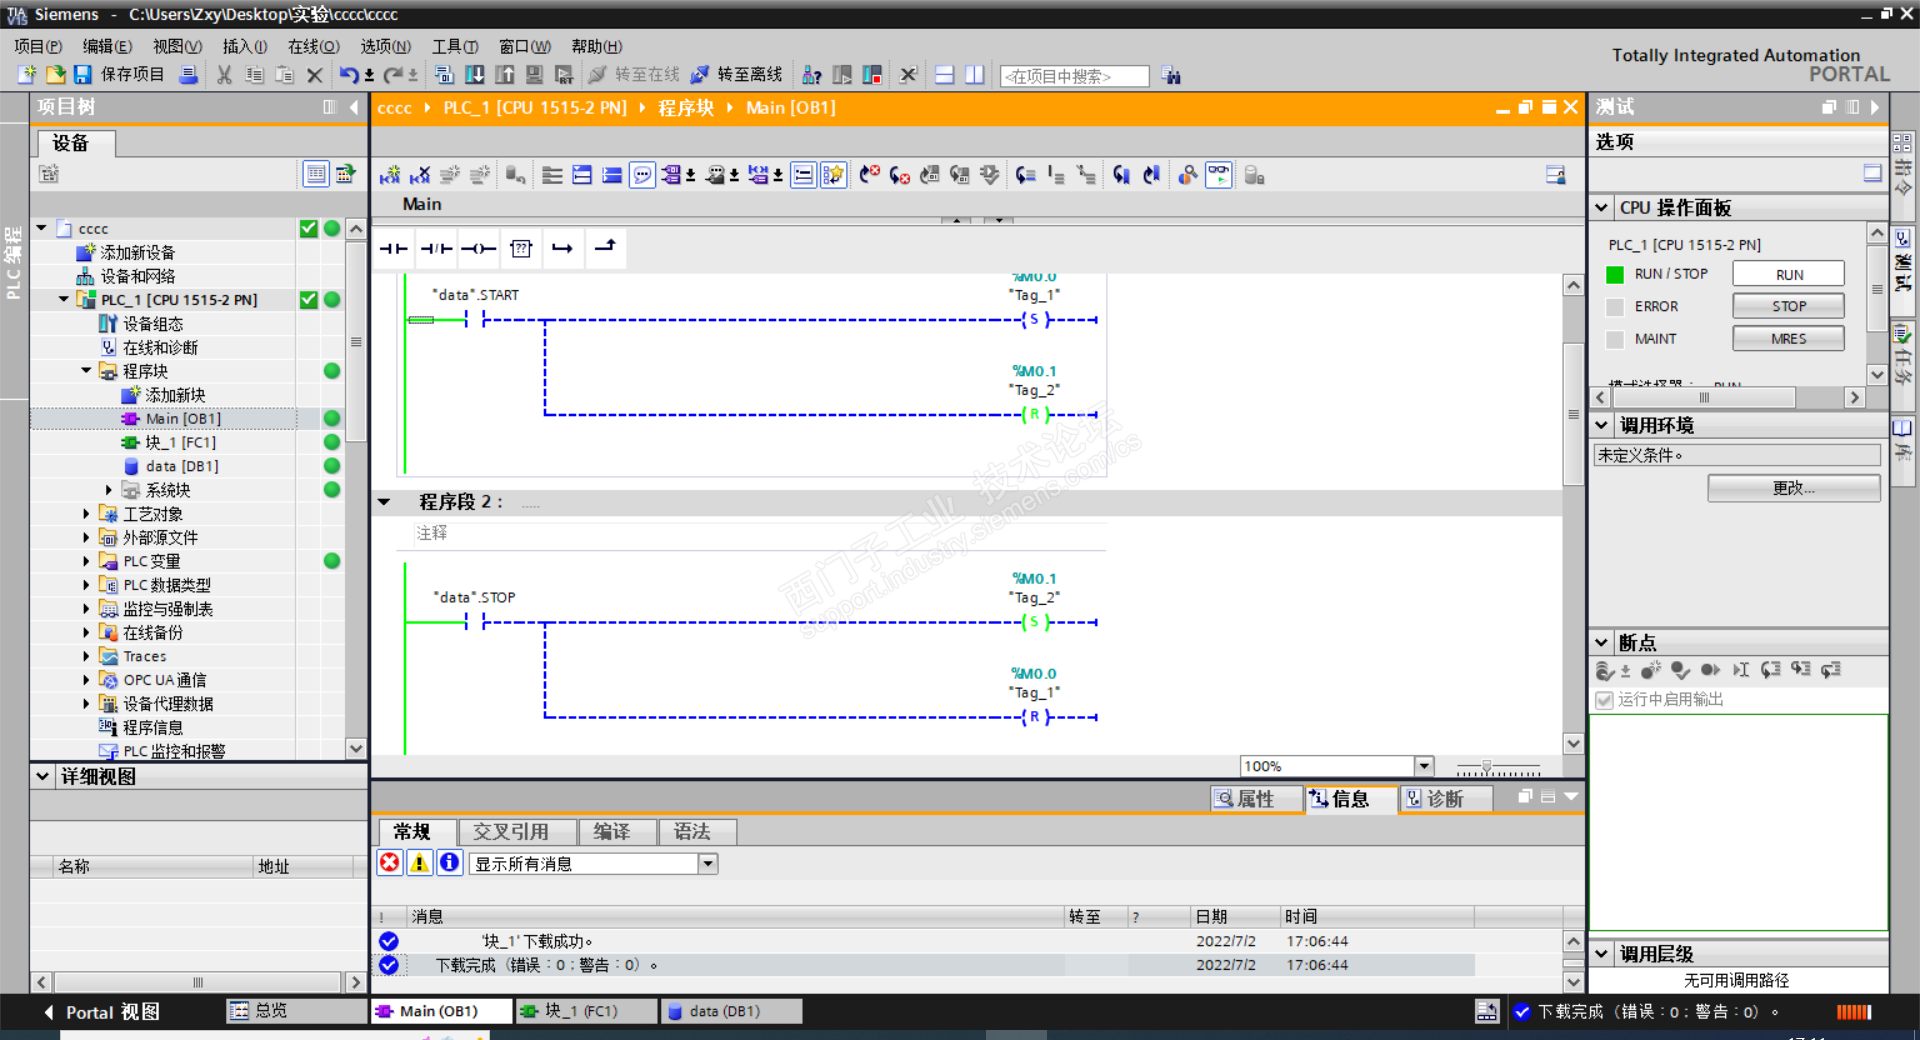This screenshot has width=1920, height=1040.
Task: Click the MRES button
Action: tap(1789, 339)
